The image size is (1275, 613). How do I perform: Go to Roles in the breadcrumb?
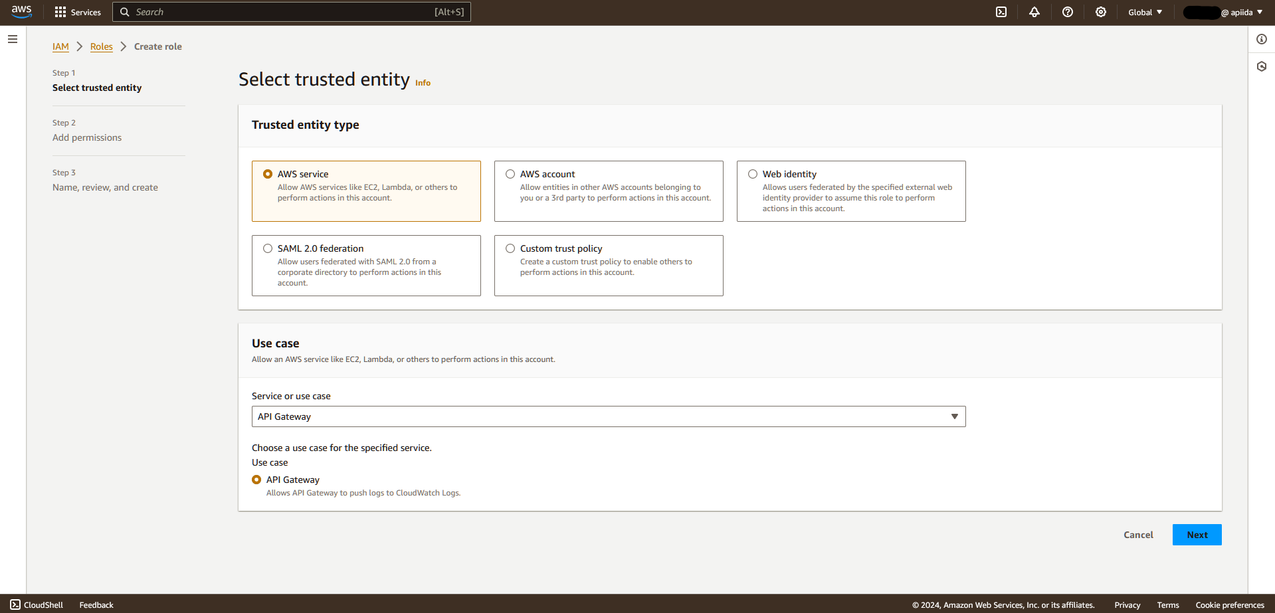click(101, 46)
